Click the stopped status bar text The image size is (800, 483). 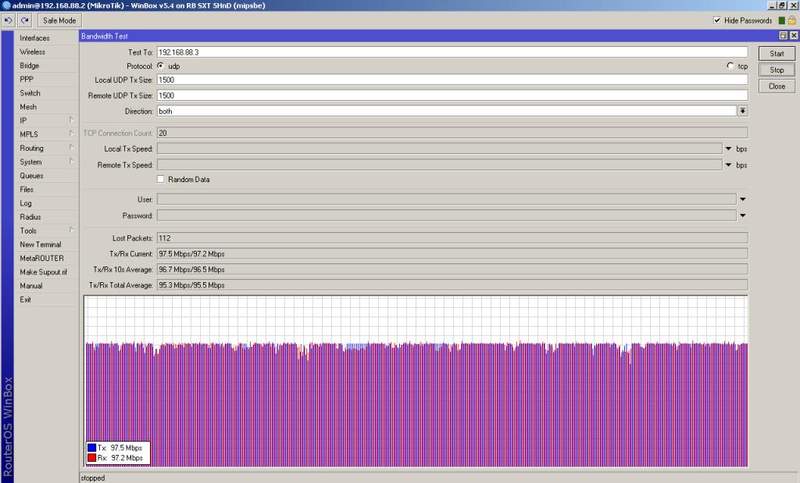tap(93, 478)
